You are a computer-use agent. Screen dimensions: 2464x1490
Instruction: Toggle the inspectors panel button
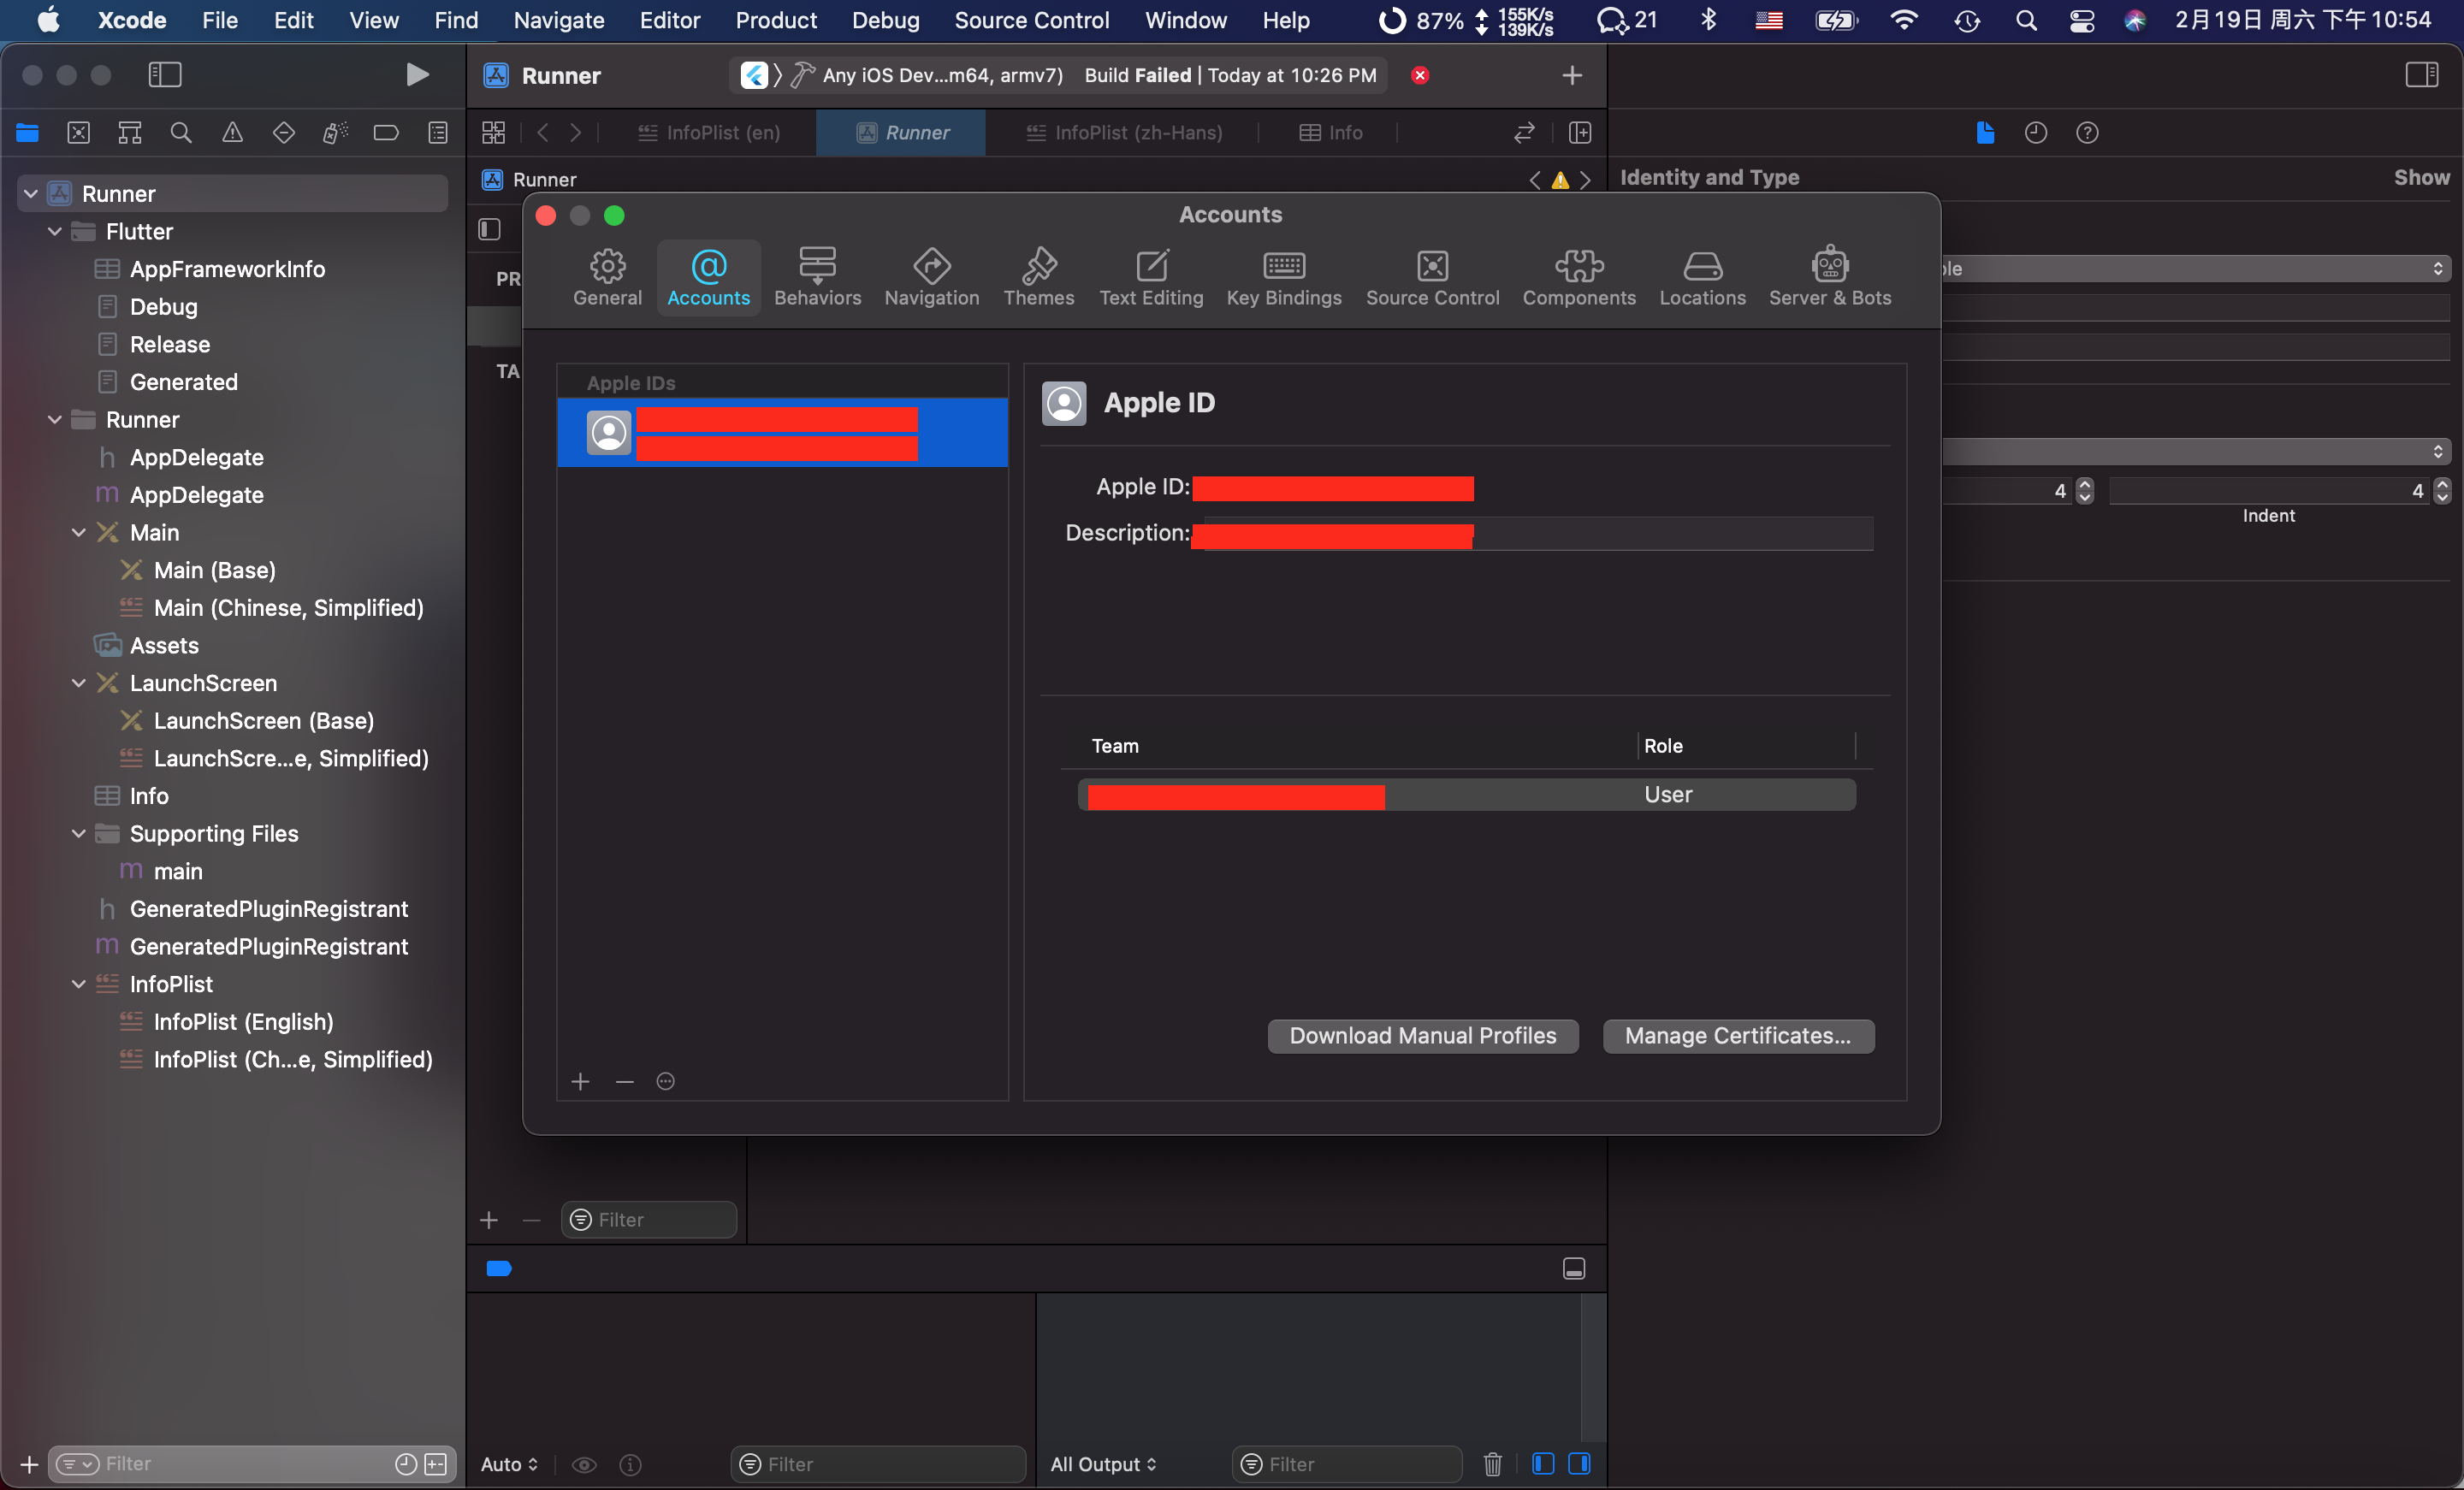pyautogui.click(x=2421, y=75)
